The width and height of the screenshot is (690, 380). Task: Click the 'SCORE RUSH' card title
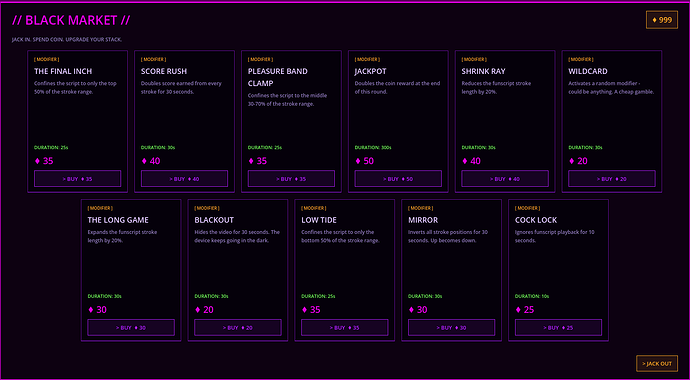point(164,71)
